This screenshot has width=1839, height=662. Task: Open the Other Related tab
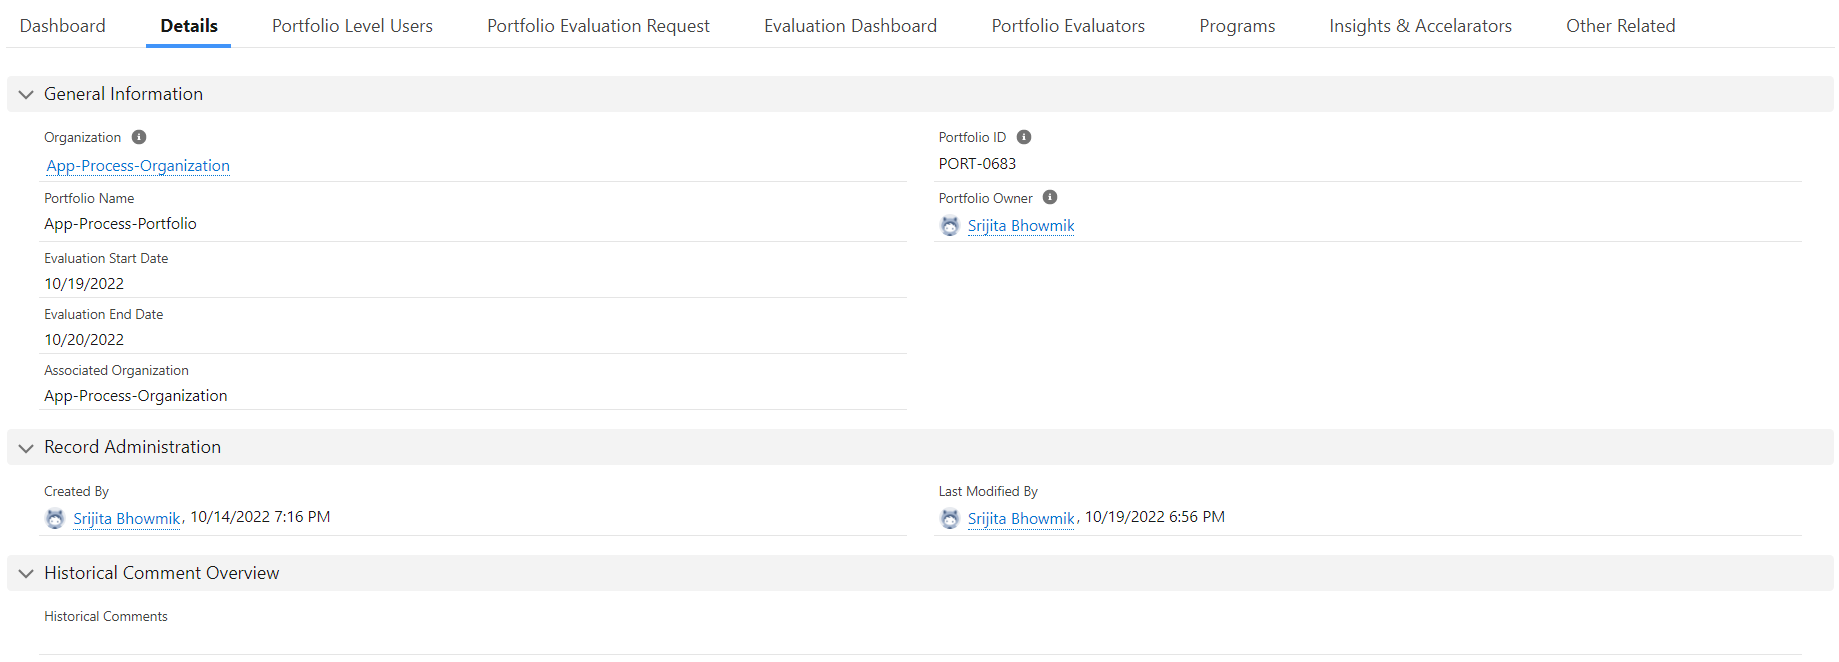tap(1620, 26)
